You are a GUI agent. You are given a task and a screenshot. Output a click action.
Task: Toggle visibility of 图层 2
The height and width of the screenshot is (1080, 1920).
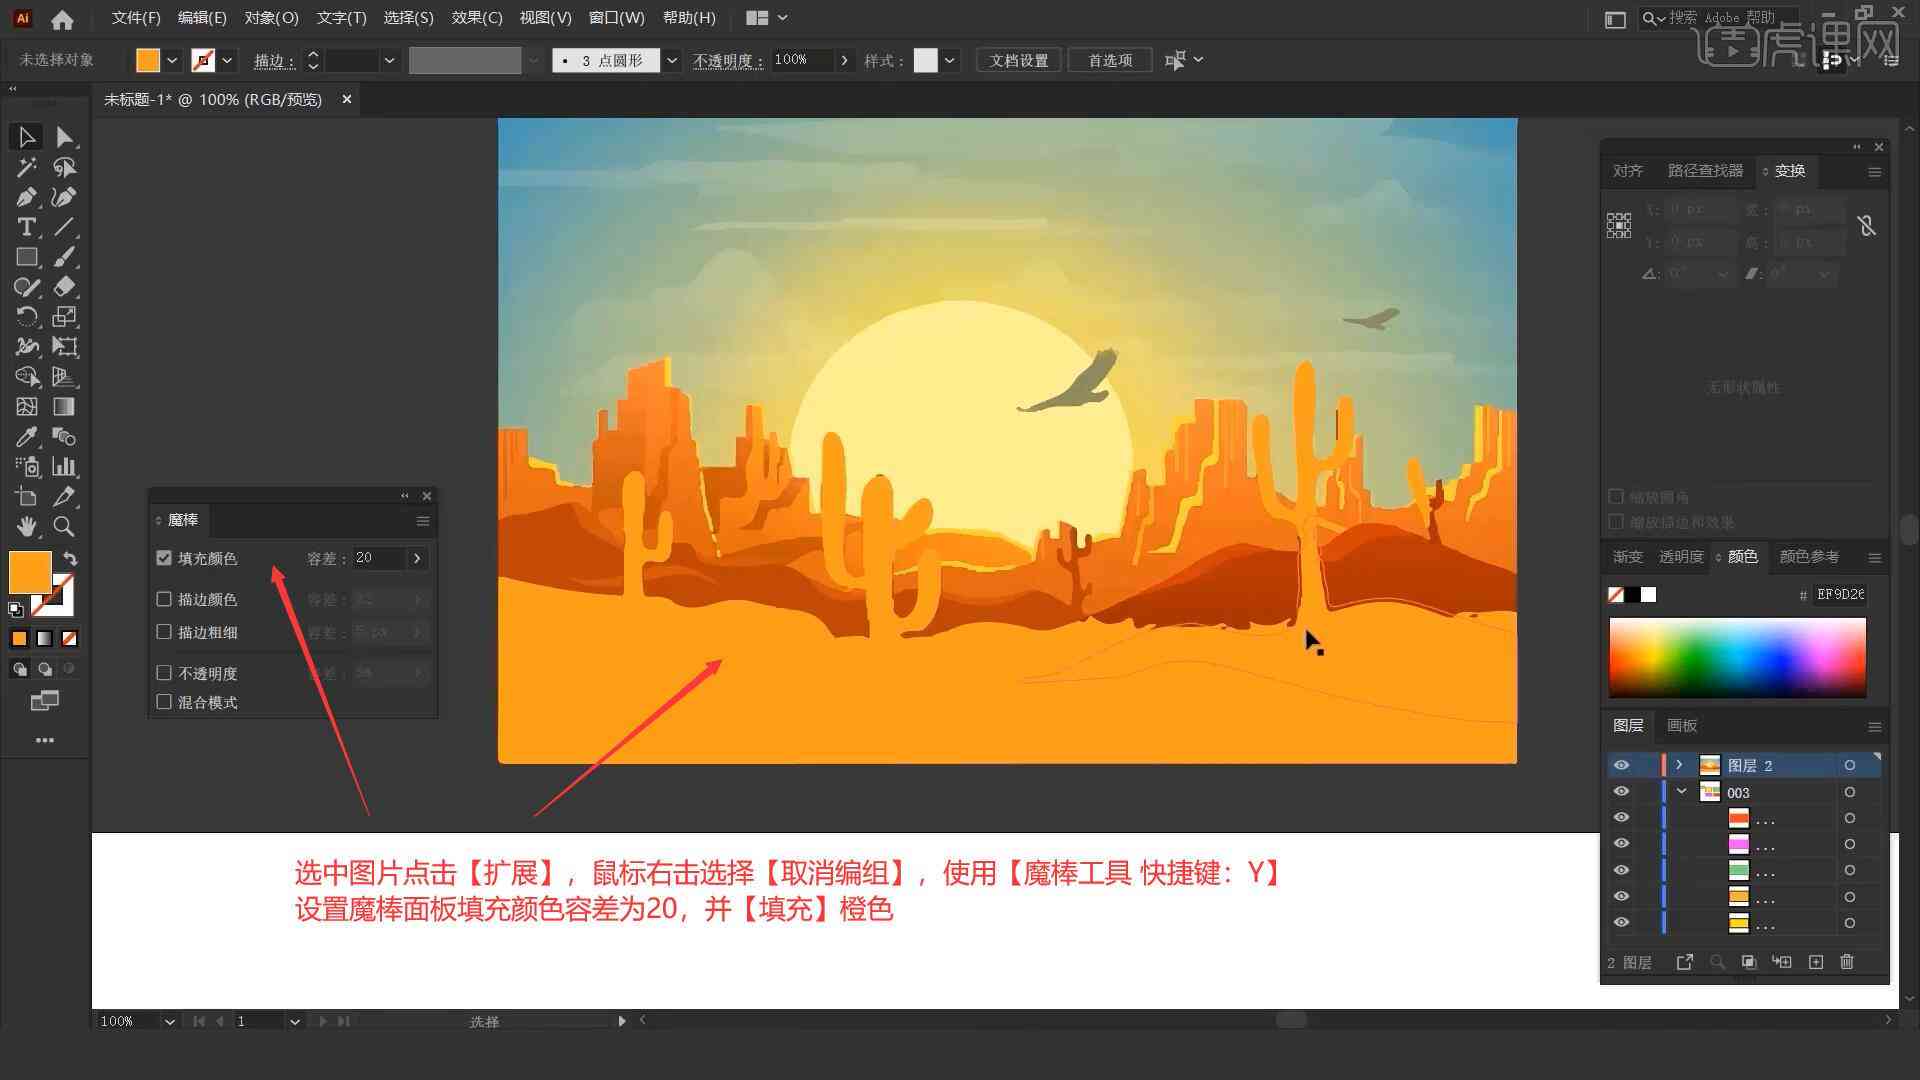(1621, 765)
